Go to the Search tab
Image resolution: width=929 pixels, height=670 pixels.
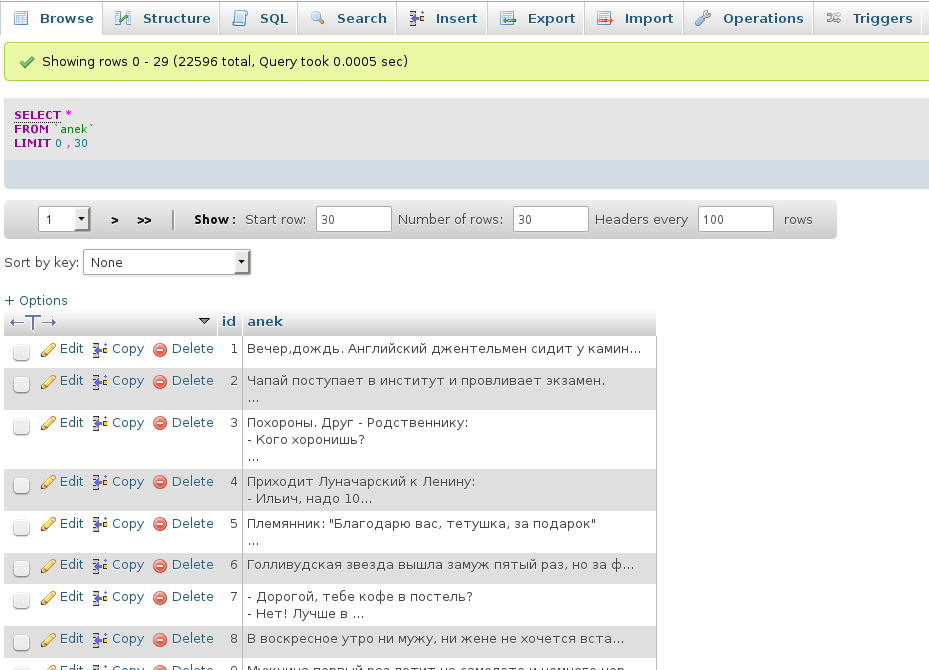(348, 18)
